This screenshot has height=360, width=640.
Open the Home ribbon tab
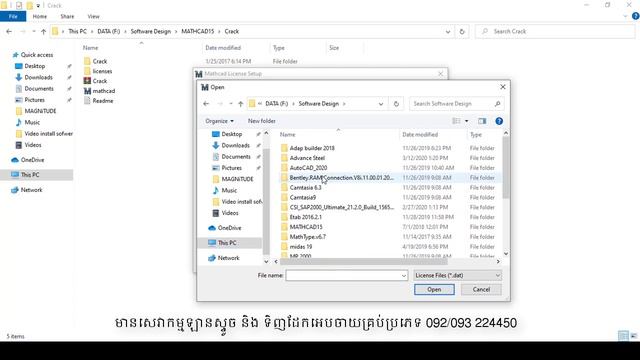pyautogui.click(x=40, y=16)
